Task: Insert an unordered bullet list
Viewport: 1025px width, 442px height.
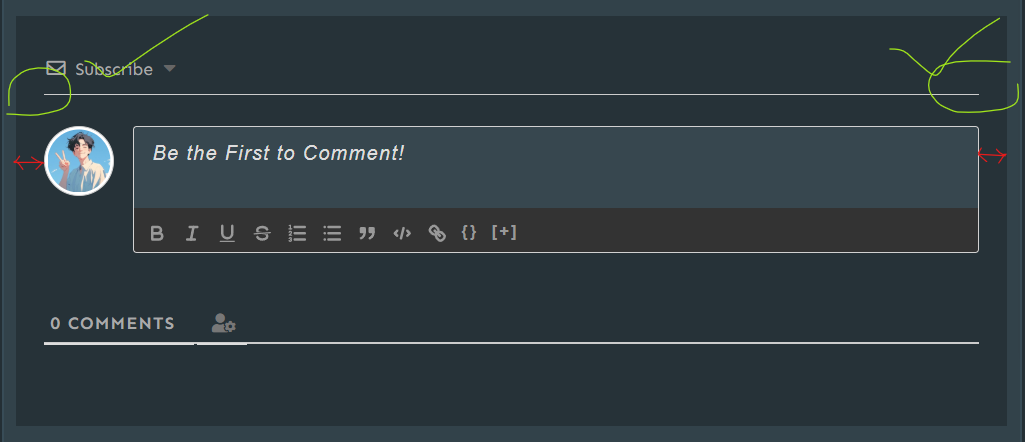Action: click(x=332, y=233)
